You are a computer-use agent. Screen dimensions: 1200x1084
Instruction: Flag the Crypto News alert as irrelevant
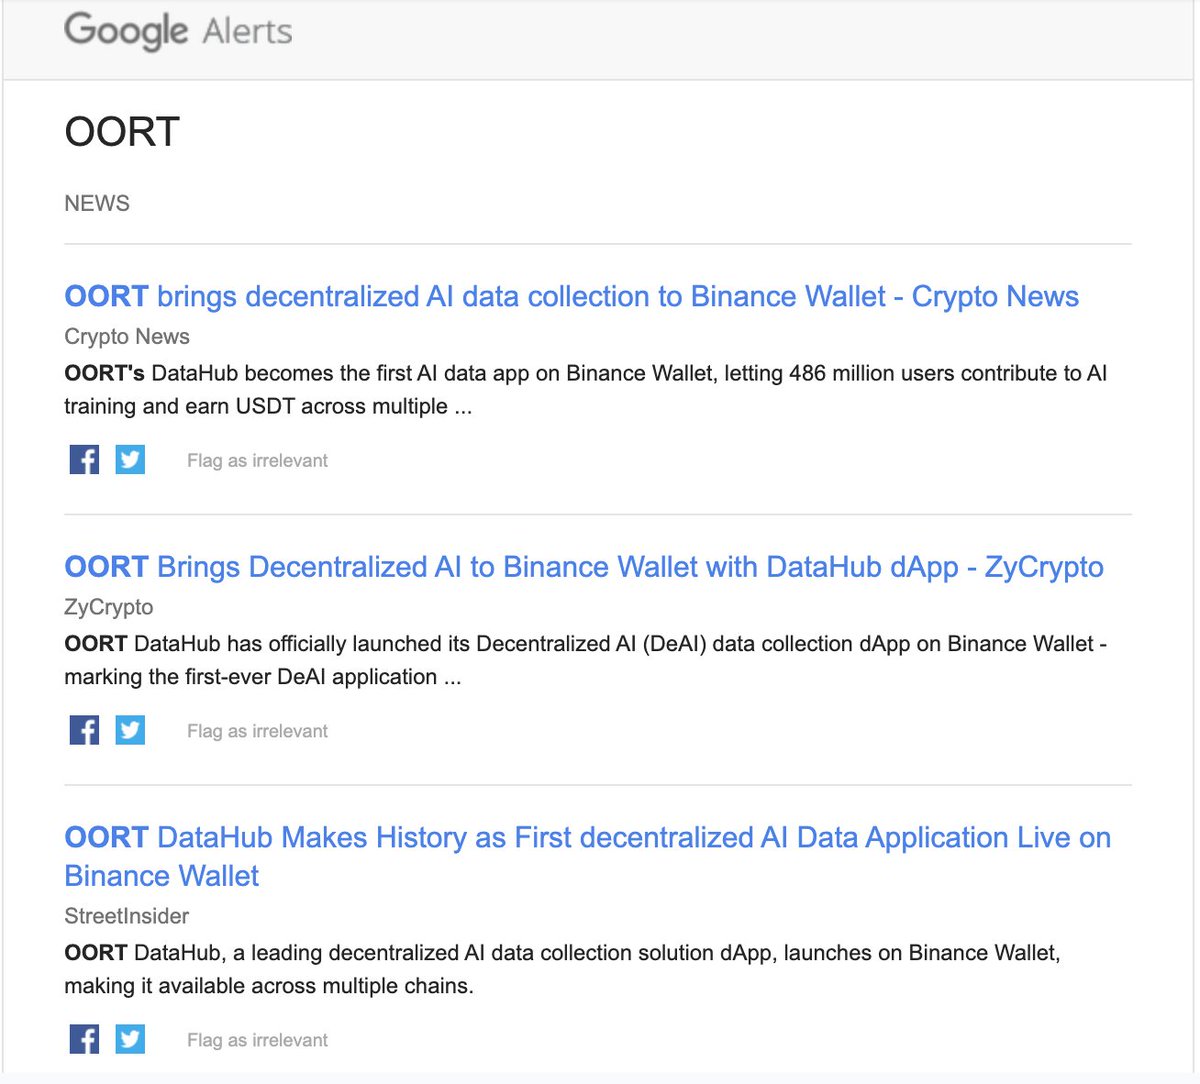[256, 460]
